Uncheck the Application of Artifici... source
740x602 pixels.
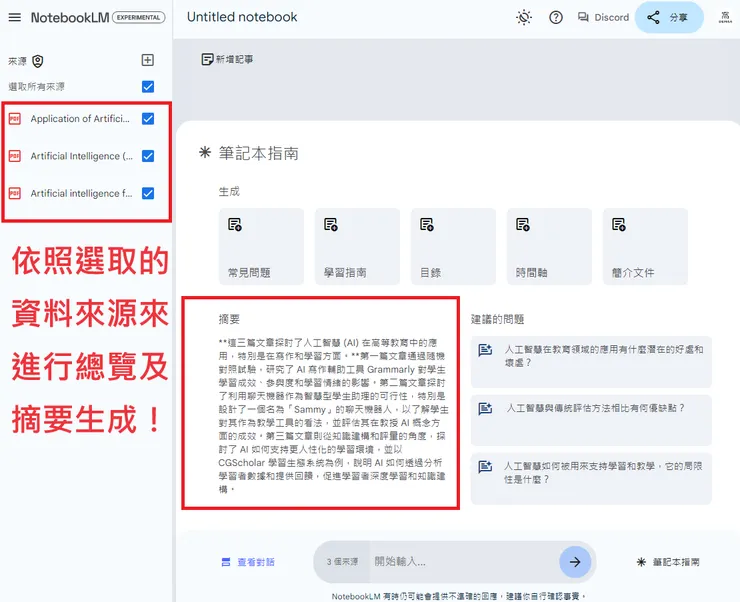click(148, 118)
